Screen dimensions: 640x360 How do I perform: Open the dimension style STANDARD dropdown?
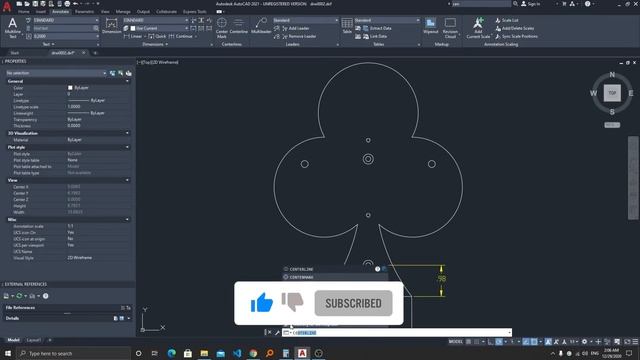156,20
